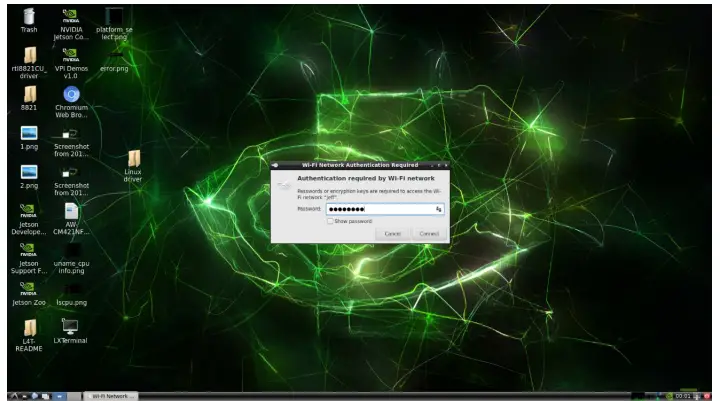Click Cancel in the Wi-Fi dialog

[392, 234]
